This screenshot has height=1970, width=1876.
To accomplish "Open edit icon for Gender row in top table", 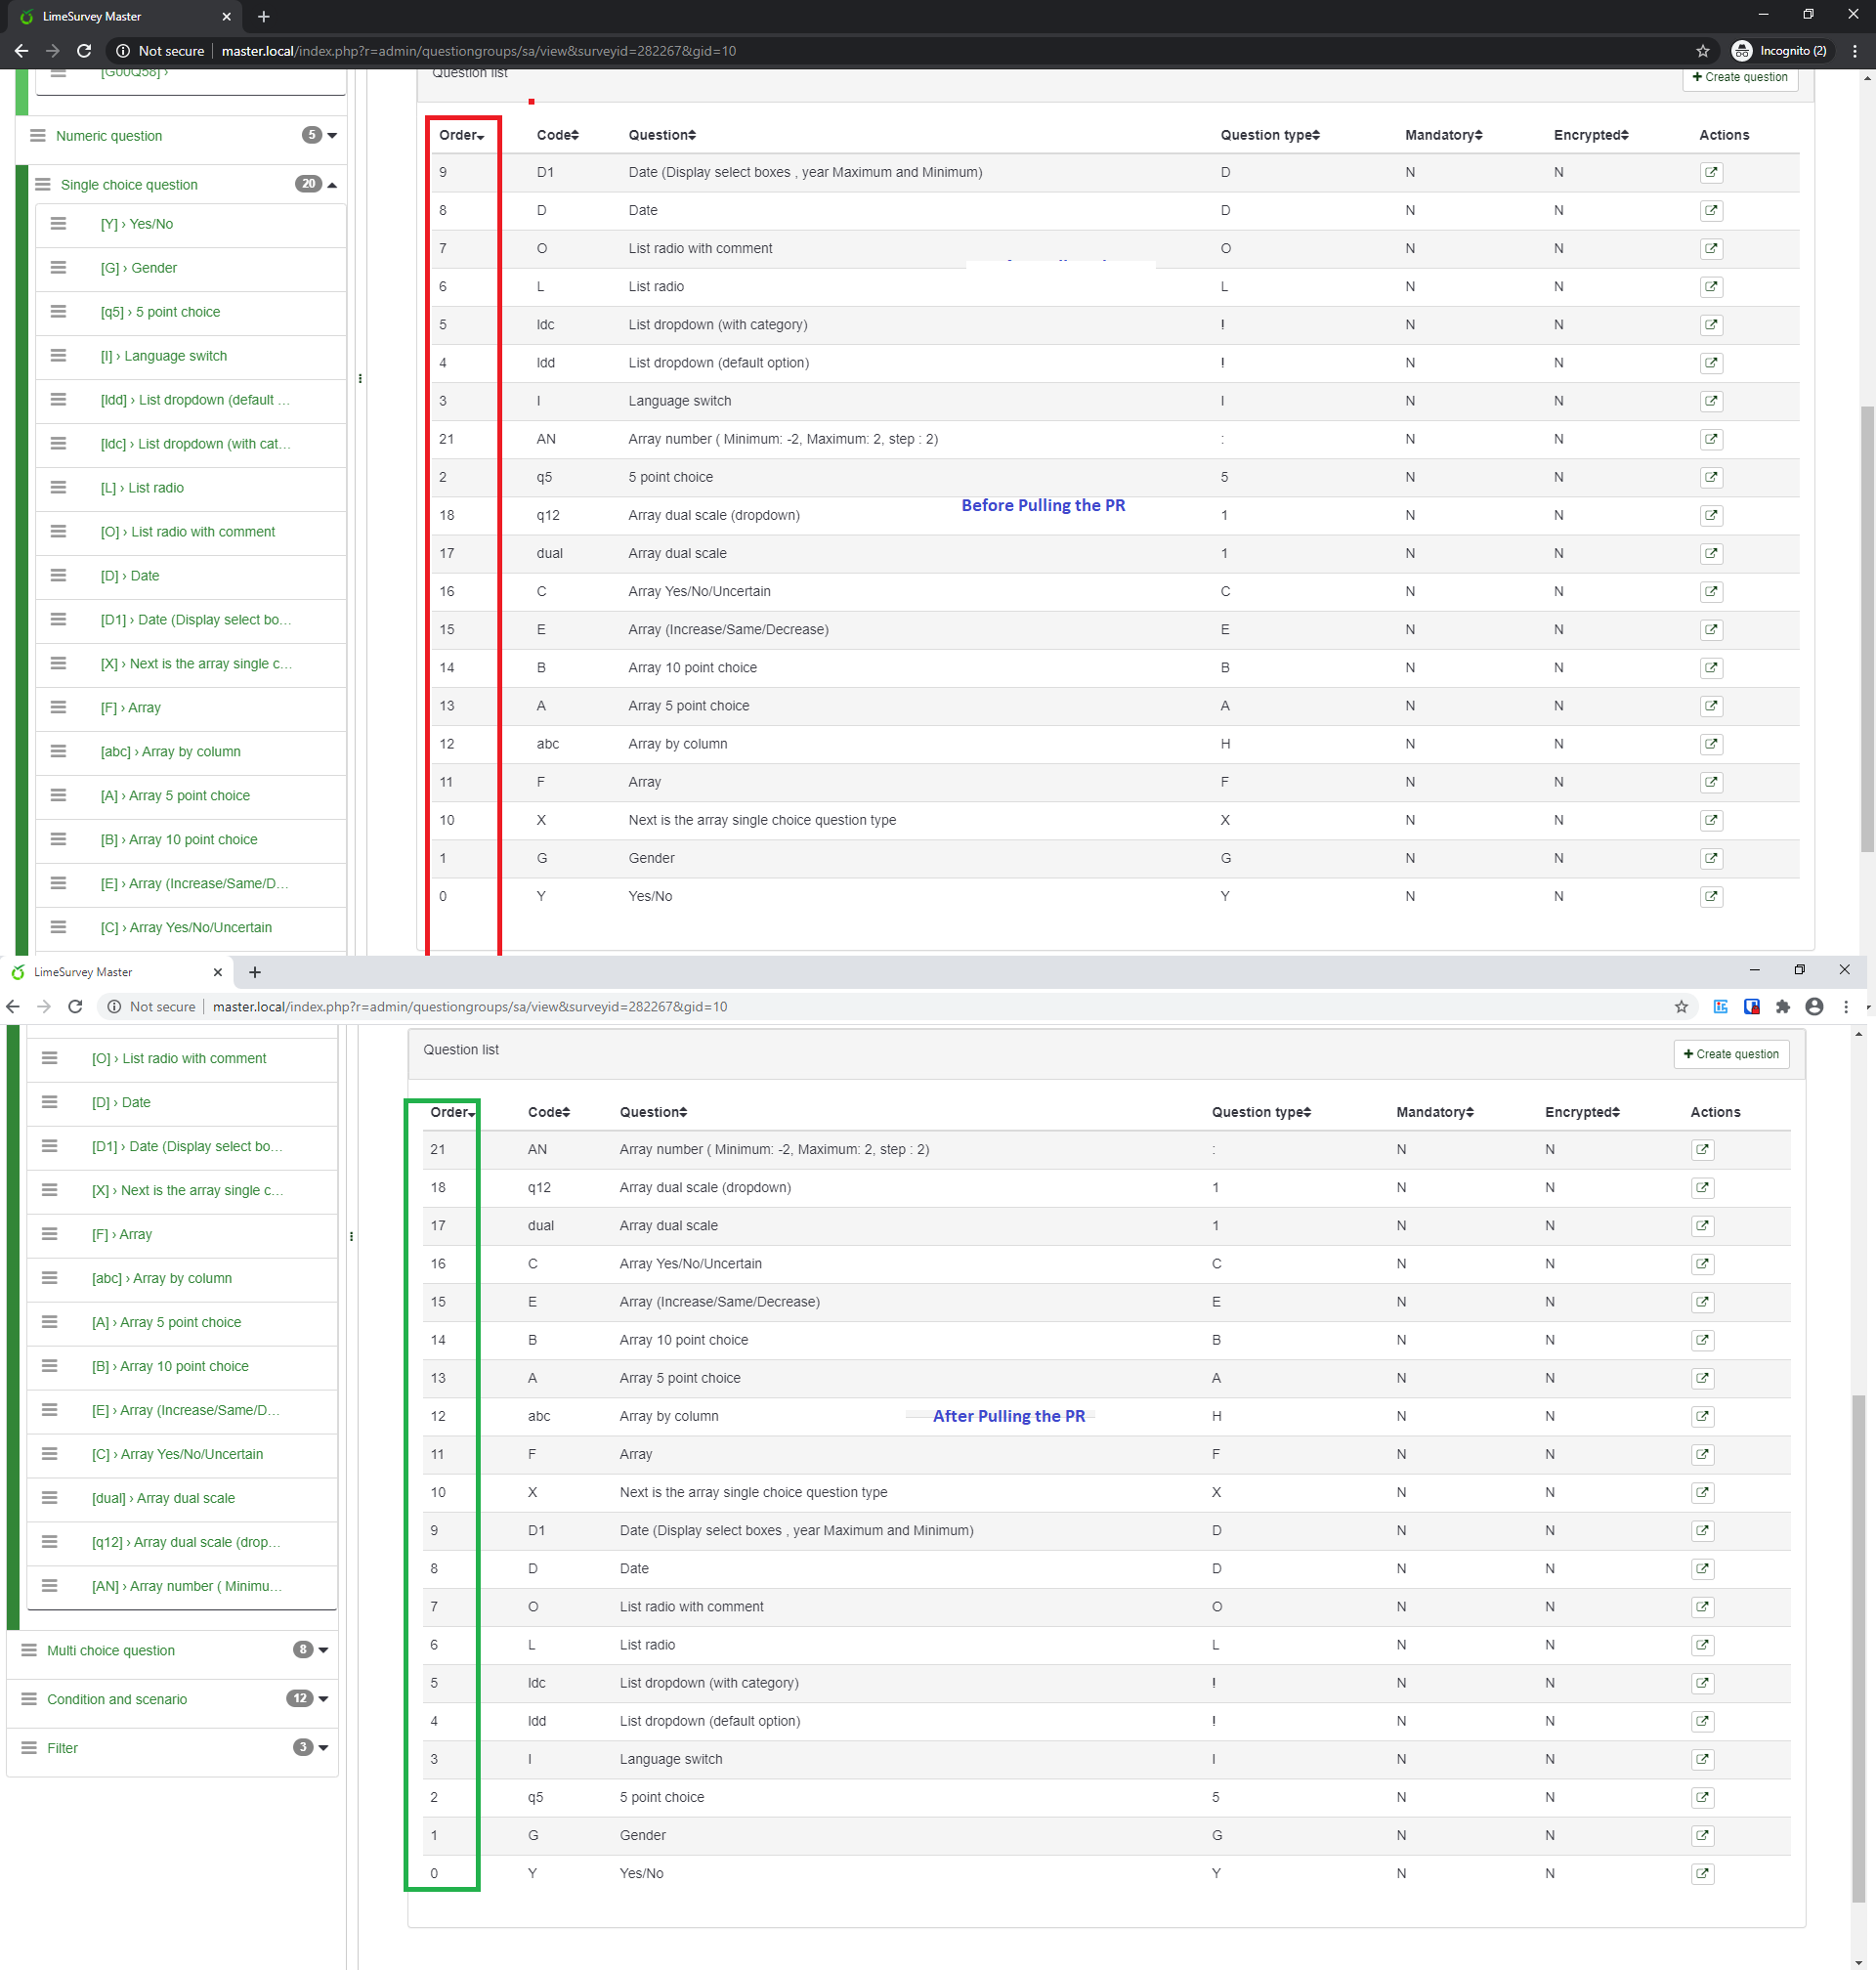I will 1711,858.
